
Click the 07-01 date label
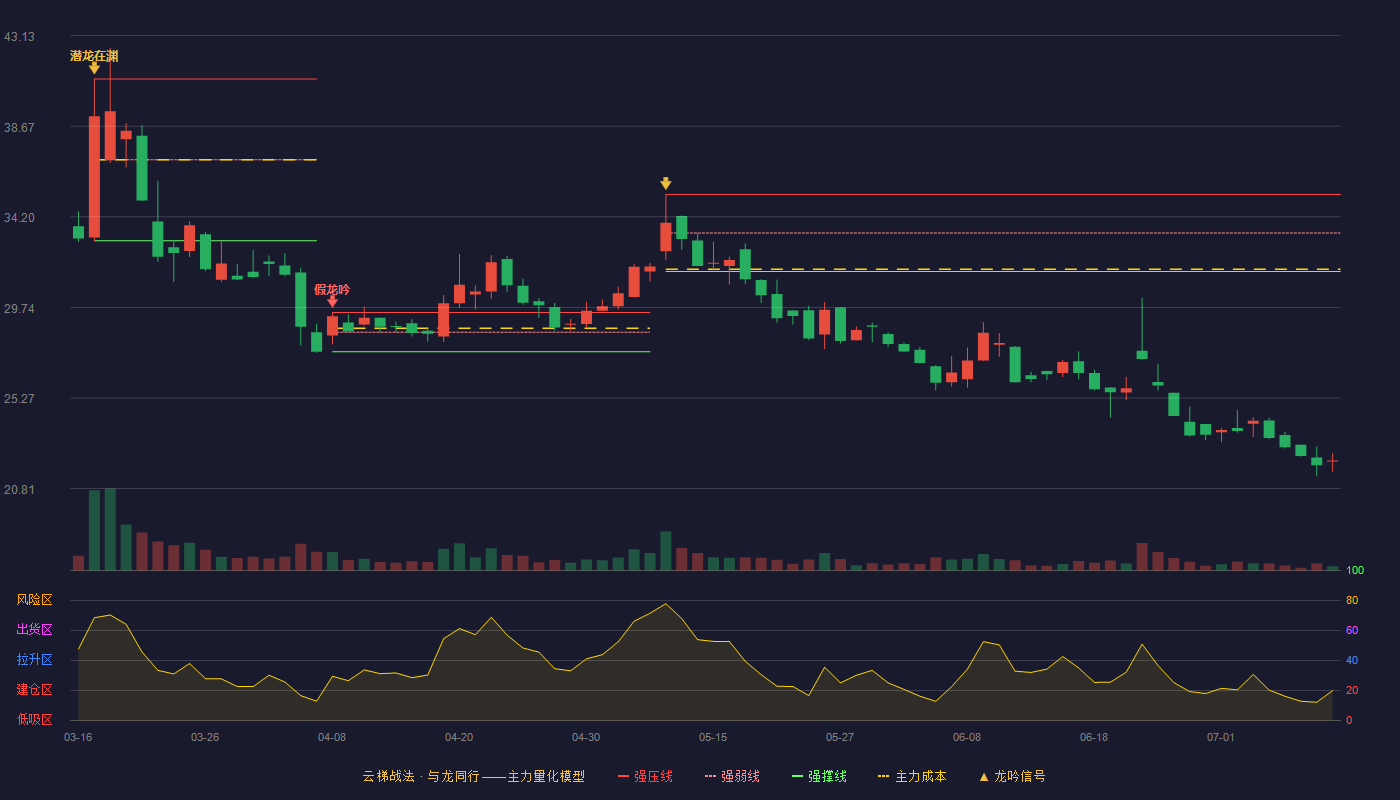click(1221, 737)
